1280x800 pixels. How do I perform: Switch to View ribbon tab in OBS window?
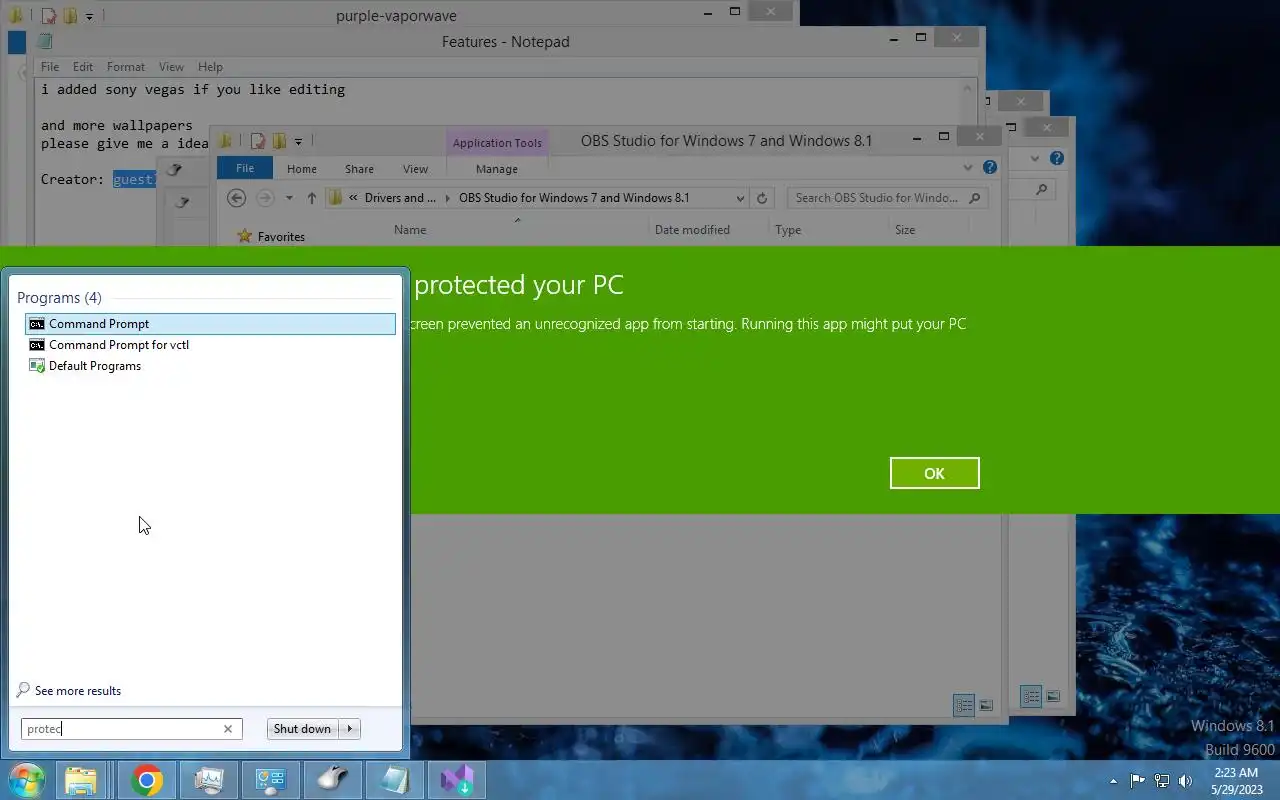(x=415, y=169)
